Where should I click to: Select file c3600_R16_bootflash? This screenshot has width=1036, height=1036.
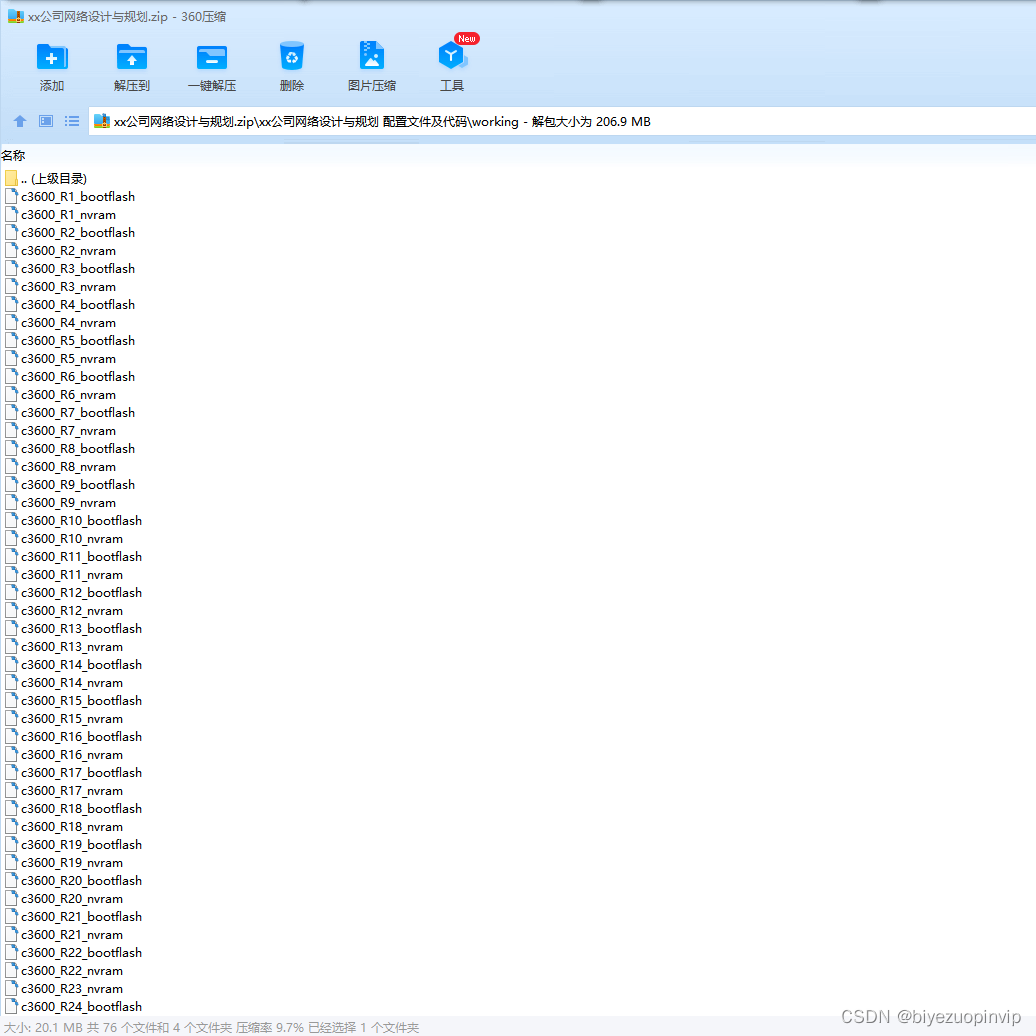(73, 737)
